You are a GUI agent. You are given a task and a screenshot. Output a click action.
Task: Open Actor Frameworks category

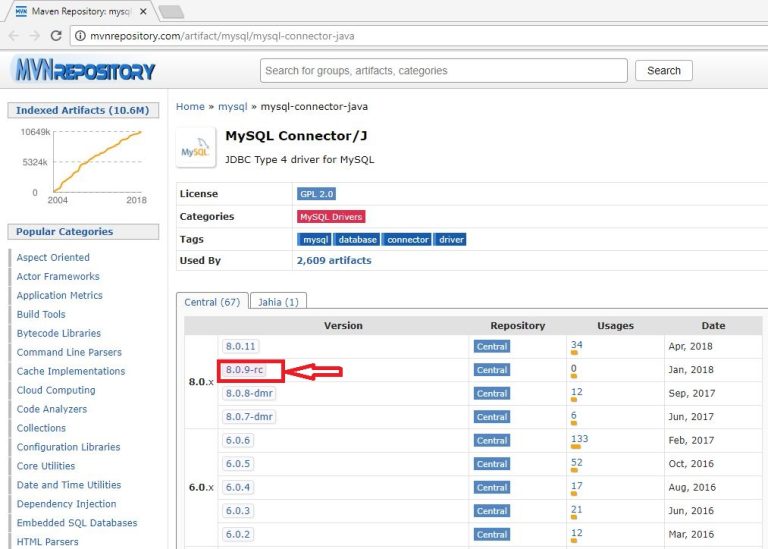(x=58, y=276)
